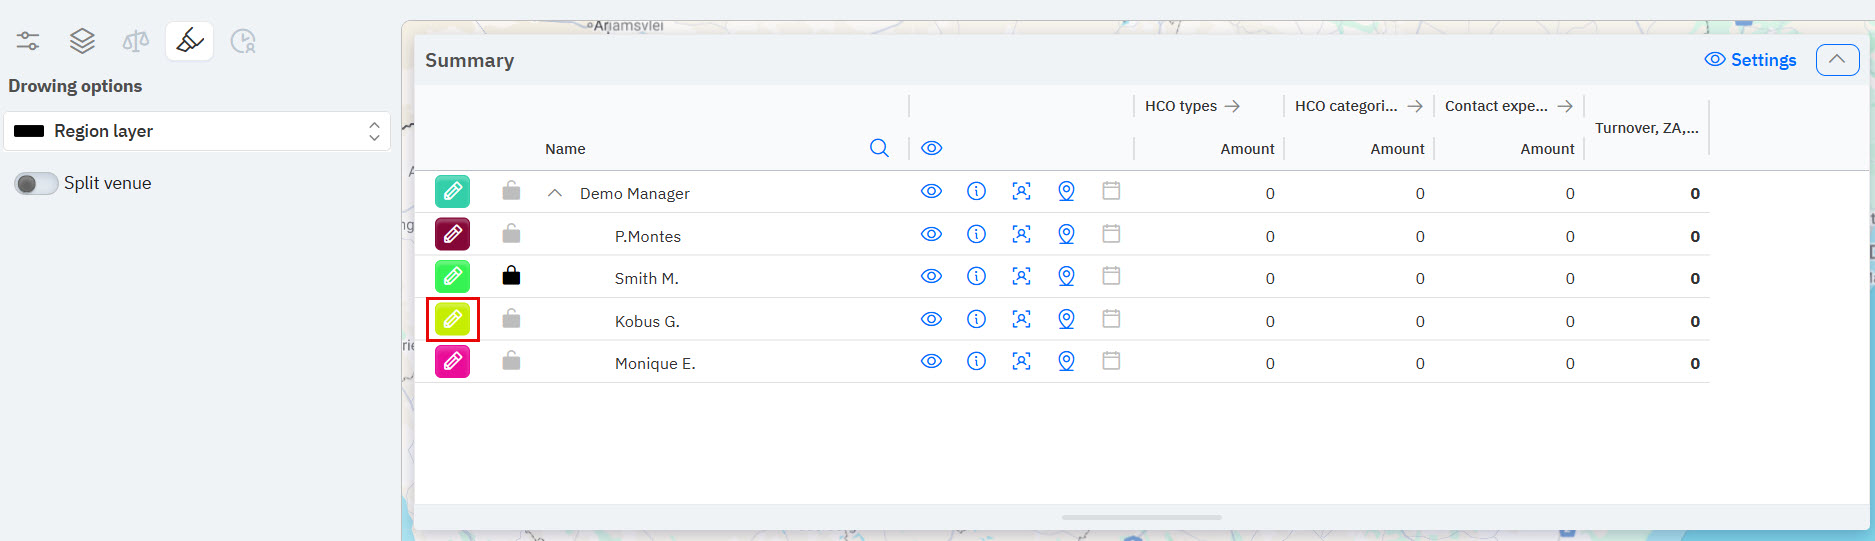This screenshot has height=541, width=1875.
Task: Click the black lock icon for Smith M.
Action: click(x=511, y=276)
